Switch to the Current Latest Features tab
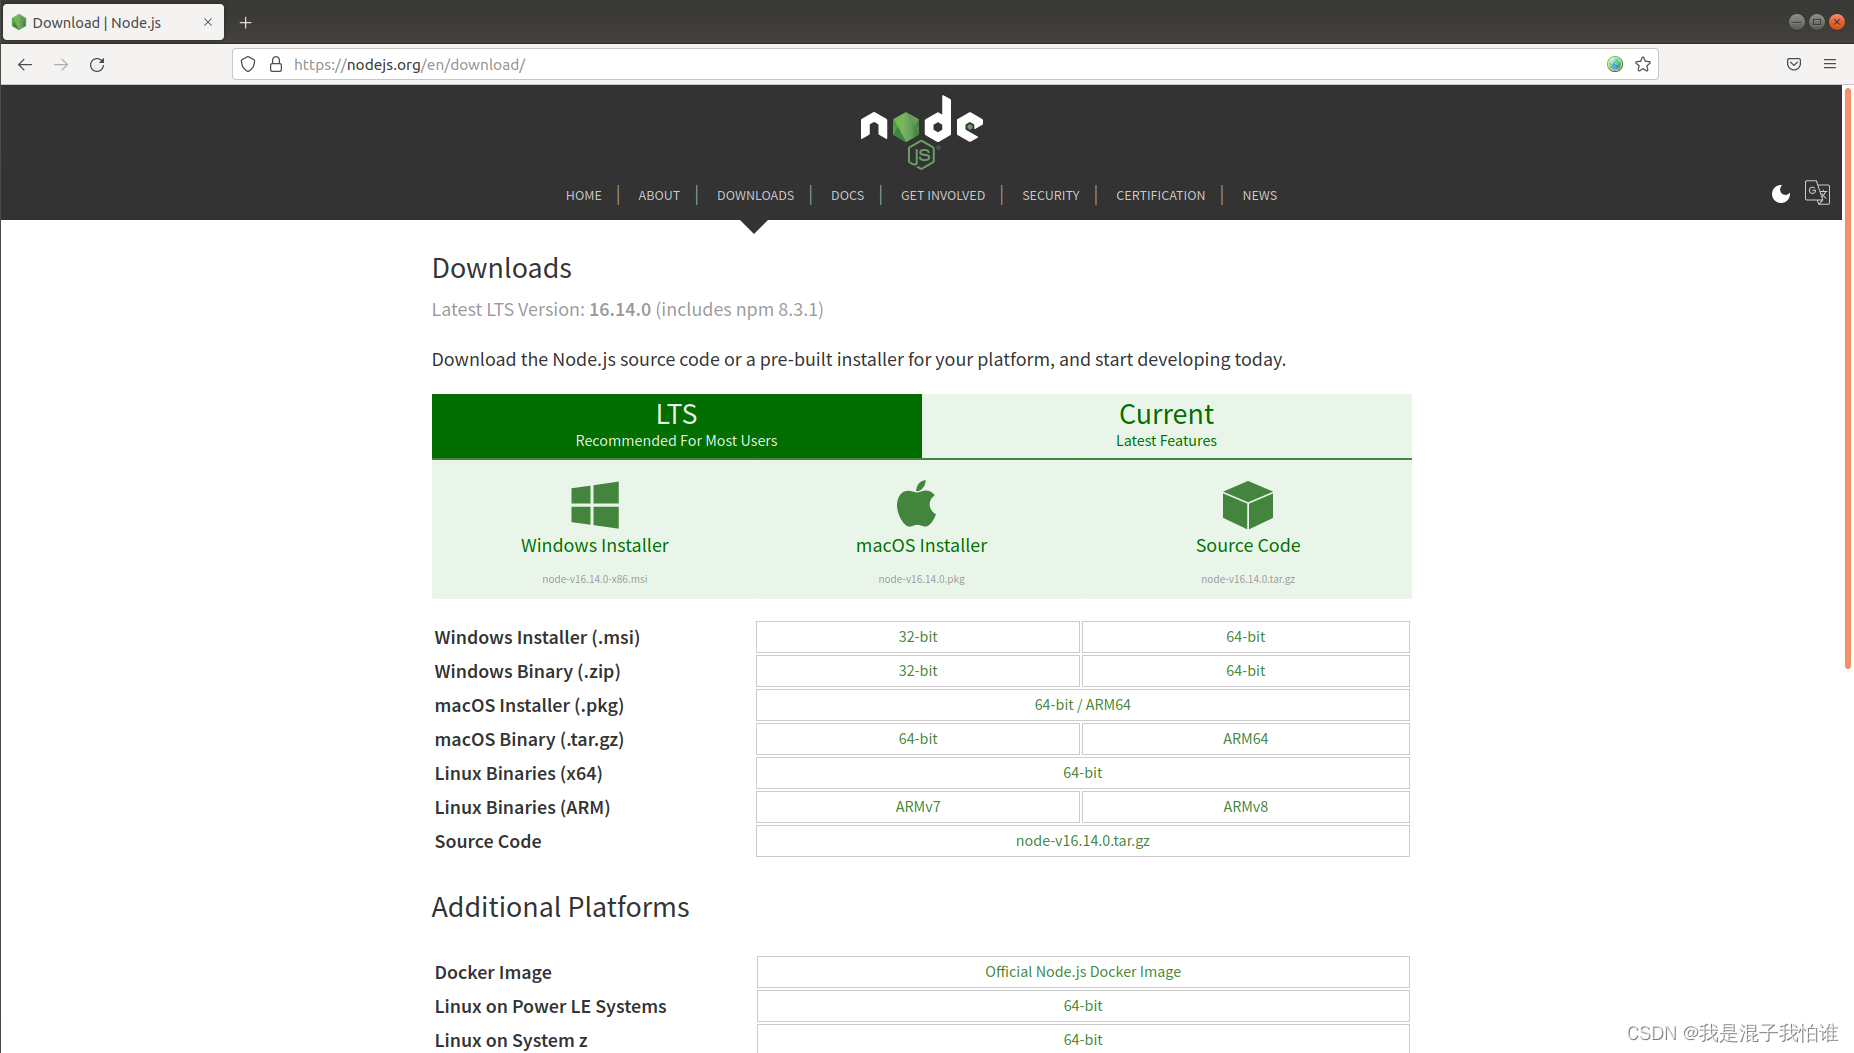The width and height of the screenshot is (1854, 1053). (1167, 426)
